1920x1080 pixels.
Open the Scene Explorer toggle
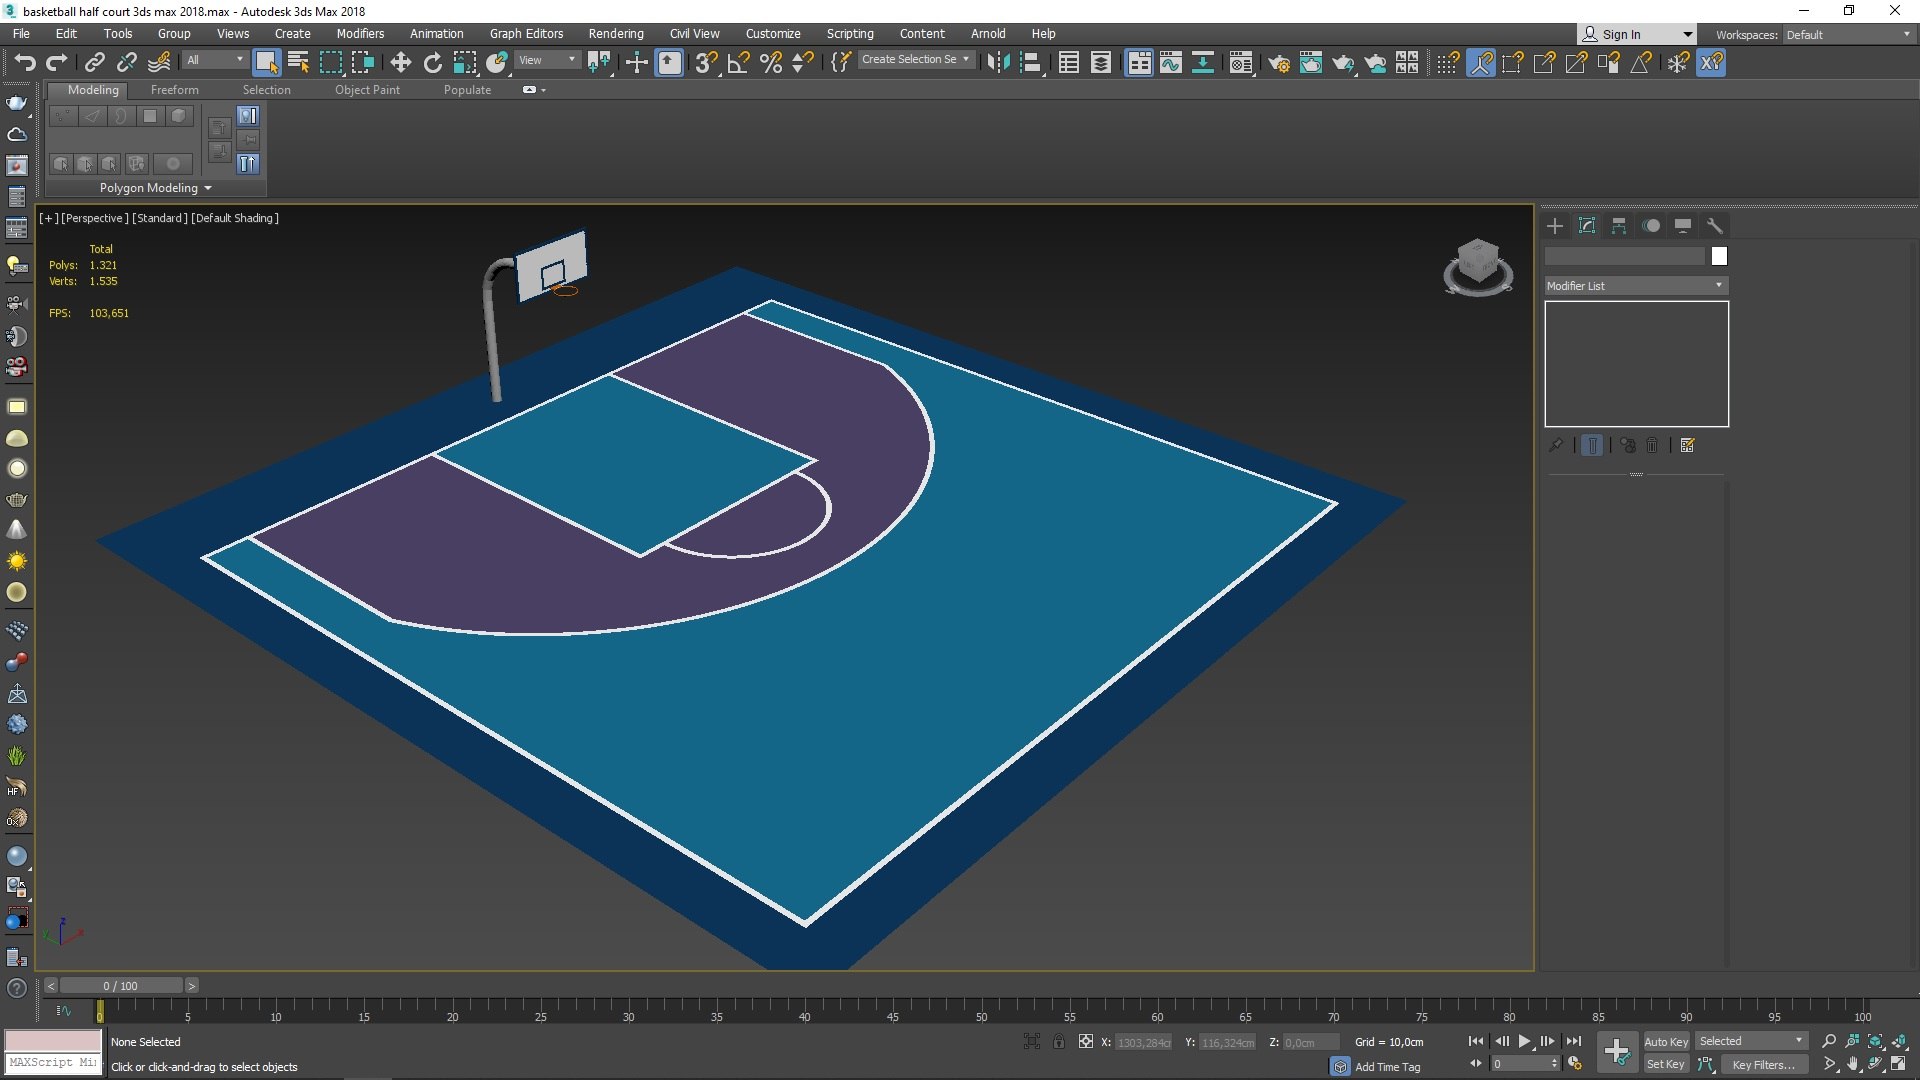tap(1068, 63)
